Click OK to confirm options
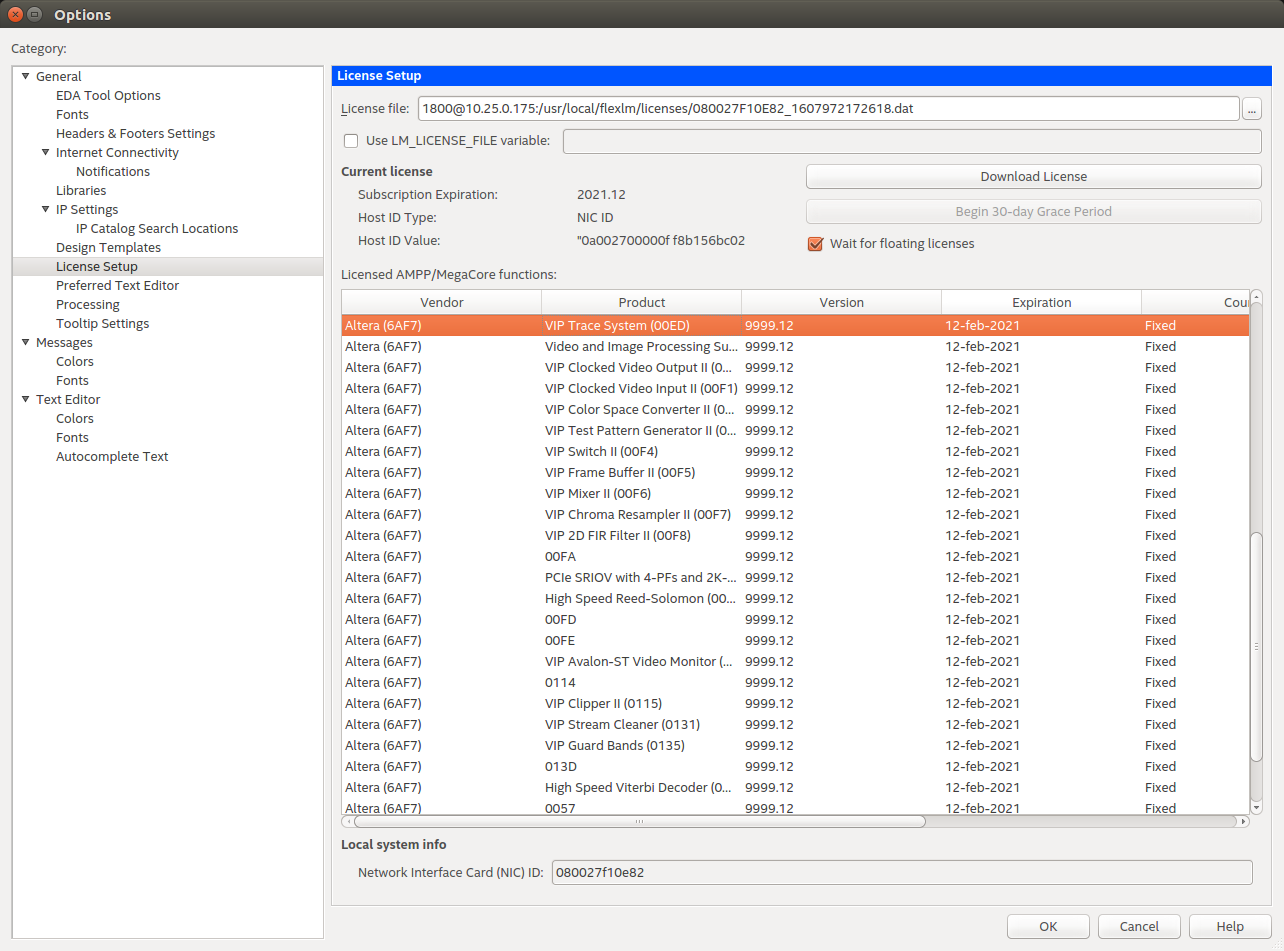 tap(1047, 926)
